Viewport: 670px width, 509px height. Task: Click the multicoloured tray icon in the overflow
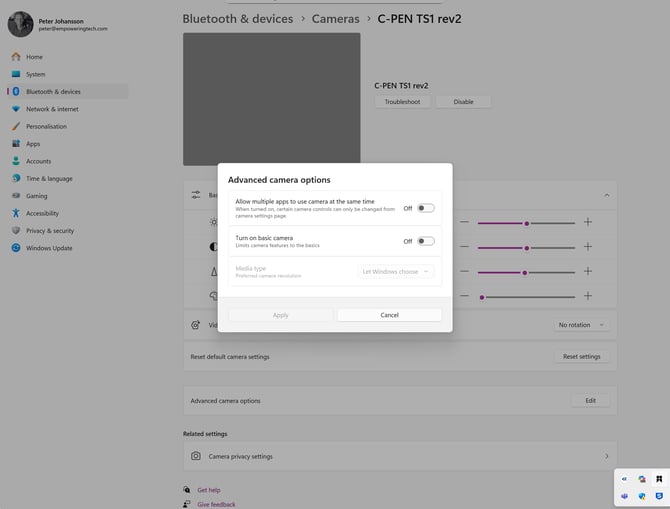tap(642, 479)
